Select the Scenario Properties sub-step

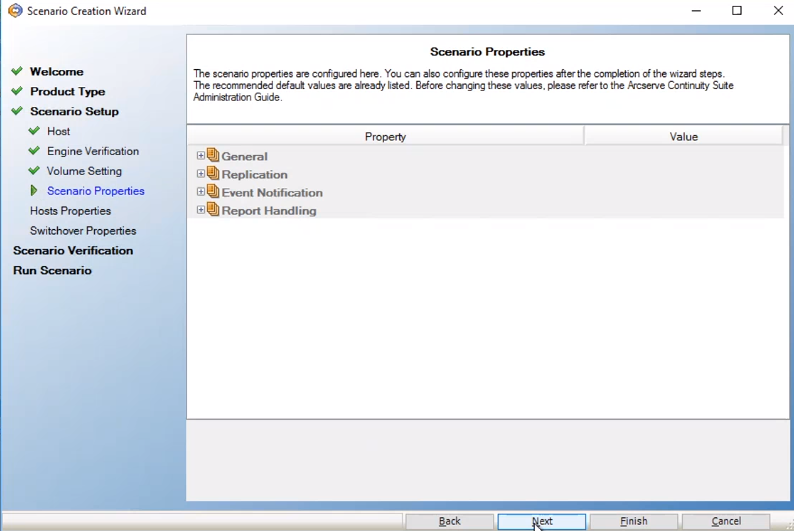[96, 191]
